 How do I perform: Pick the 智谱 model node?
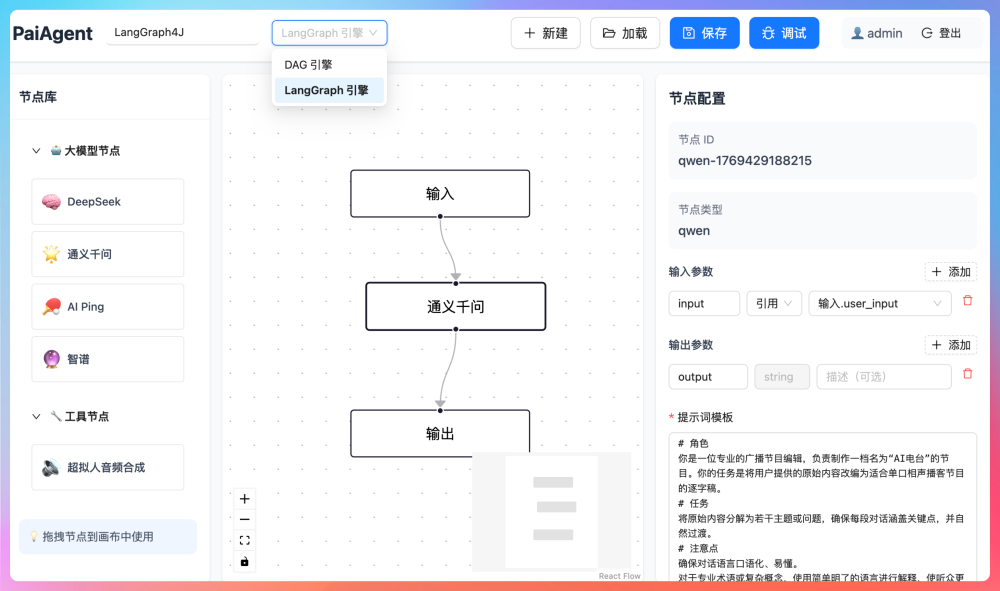point(108,359)
